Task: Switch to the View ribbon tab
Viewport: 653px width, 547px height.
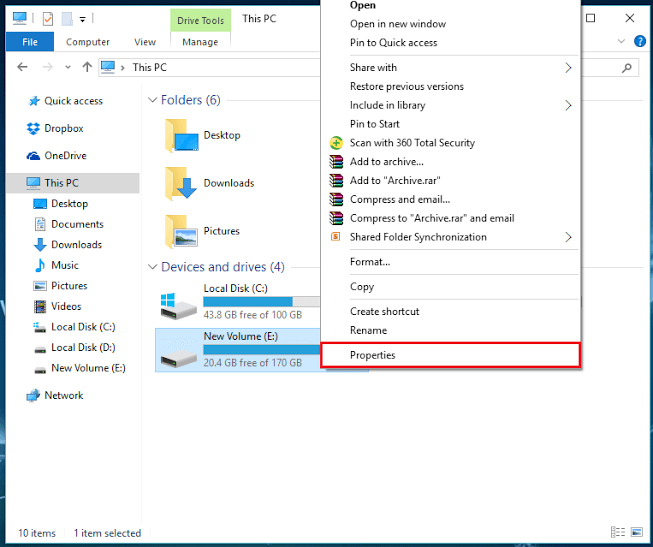Action: 145,42
